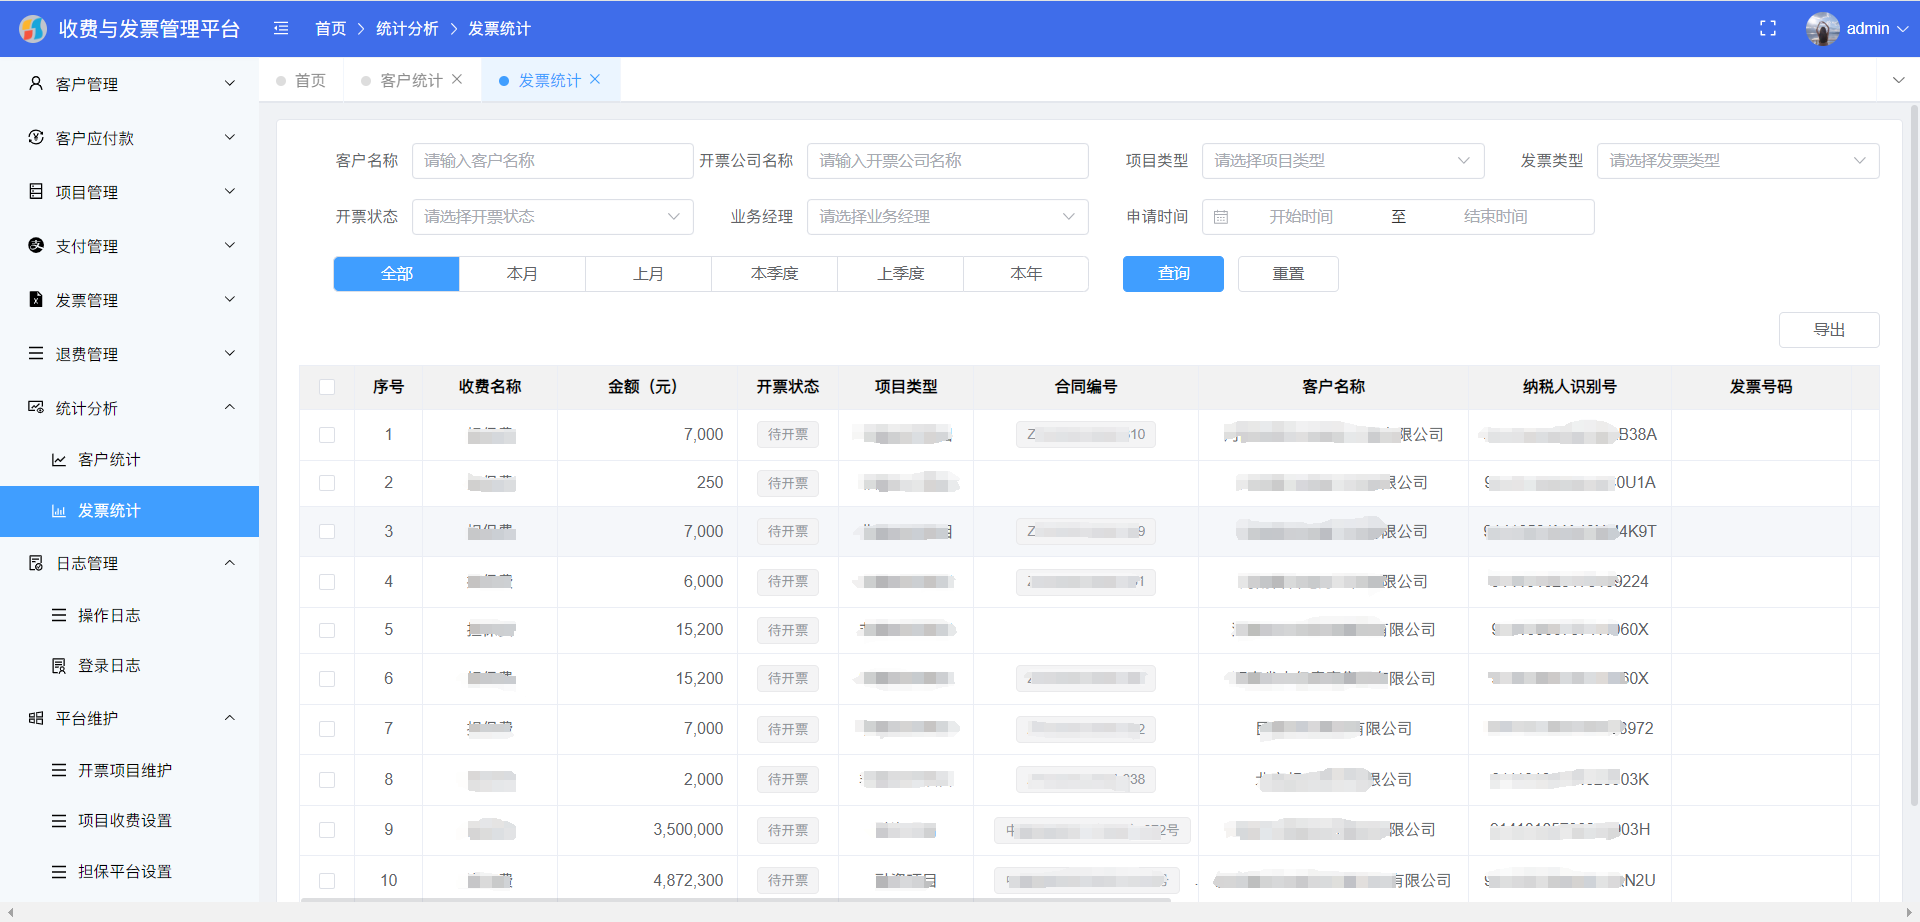
Task: Collapse the 统计分析 menu chevron
Action: (230, 408)
